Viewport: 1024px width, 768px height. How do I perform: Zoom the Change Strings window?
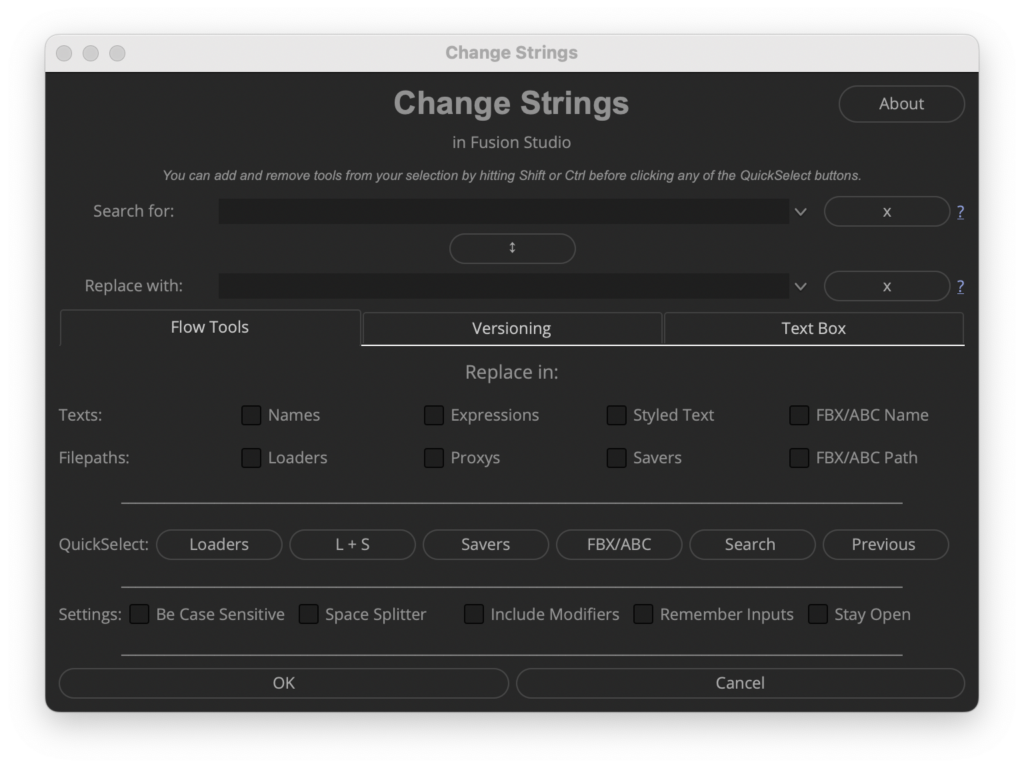pos(118,53)
